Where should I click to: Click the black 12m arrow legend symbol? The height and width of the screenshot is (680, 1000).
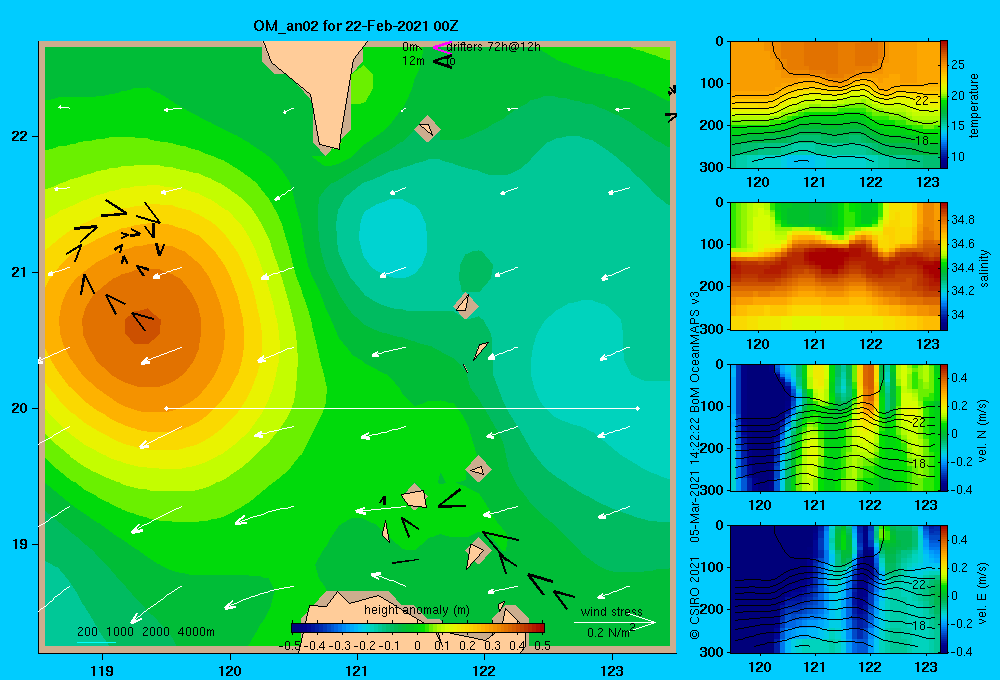coord(443,61)
